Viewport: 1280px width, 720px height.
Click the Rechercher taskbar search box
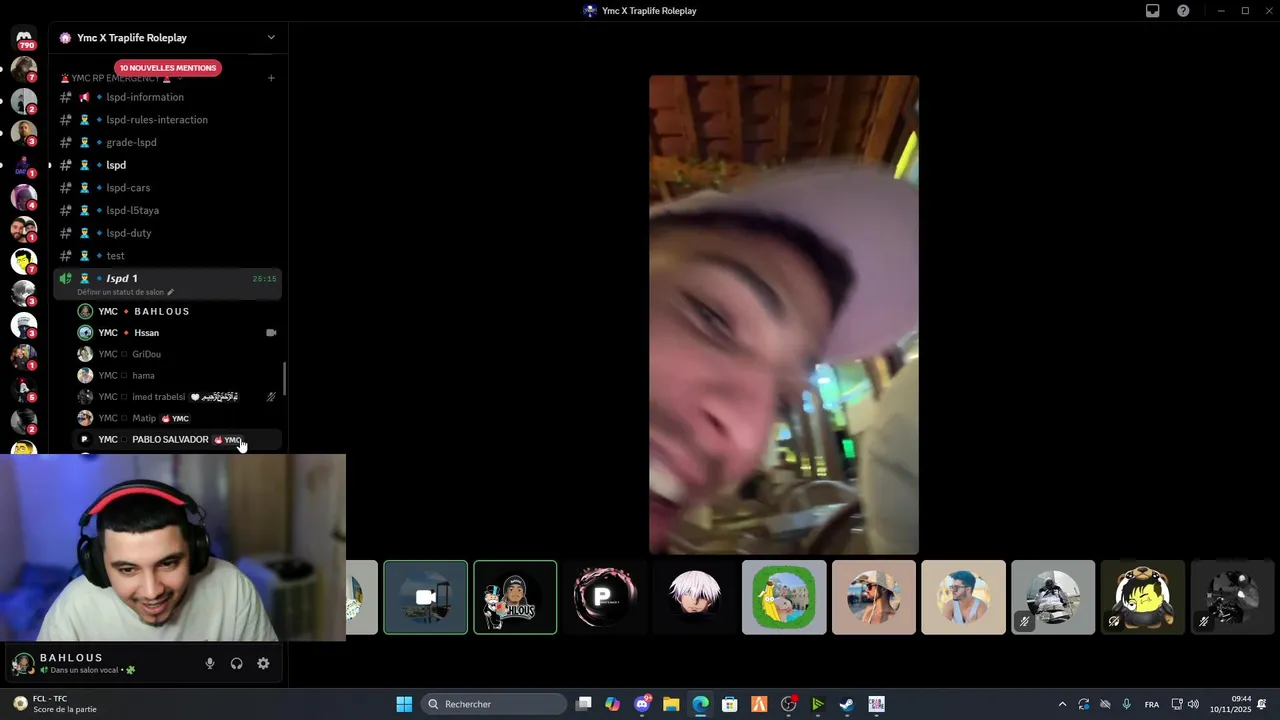pyautogui.click(x=494, y=704)
